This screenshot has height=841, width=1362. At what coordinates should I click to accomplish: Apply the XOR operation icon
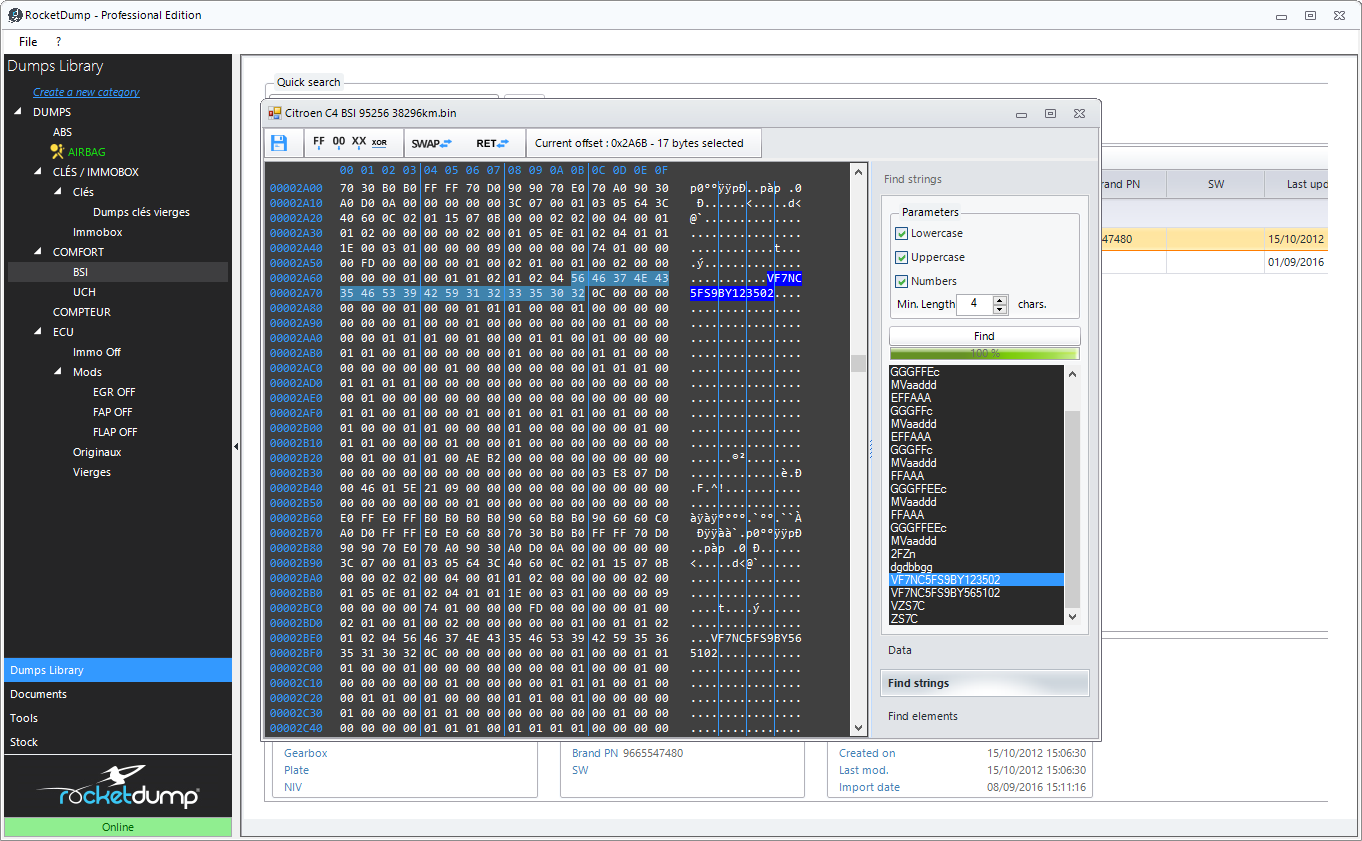point(380,143)
